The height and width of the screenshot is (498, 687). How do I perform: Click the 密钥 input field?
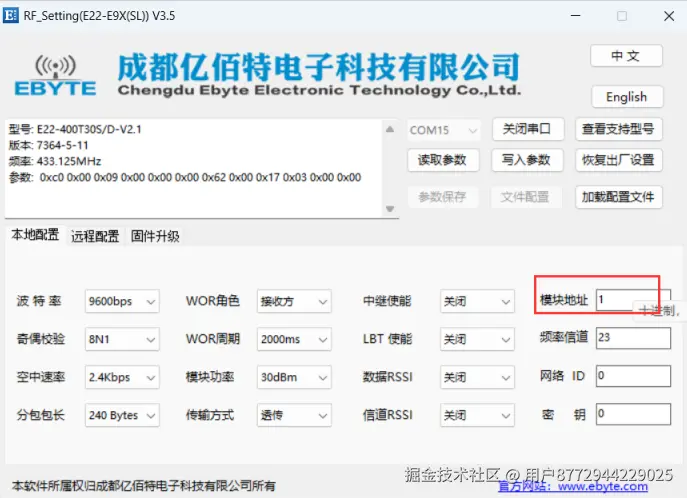coord(633,414)
